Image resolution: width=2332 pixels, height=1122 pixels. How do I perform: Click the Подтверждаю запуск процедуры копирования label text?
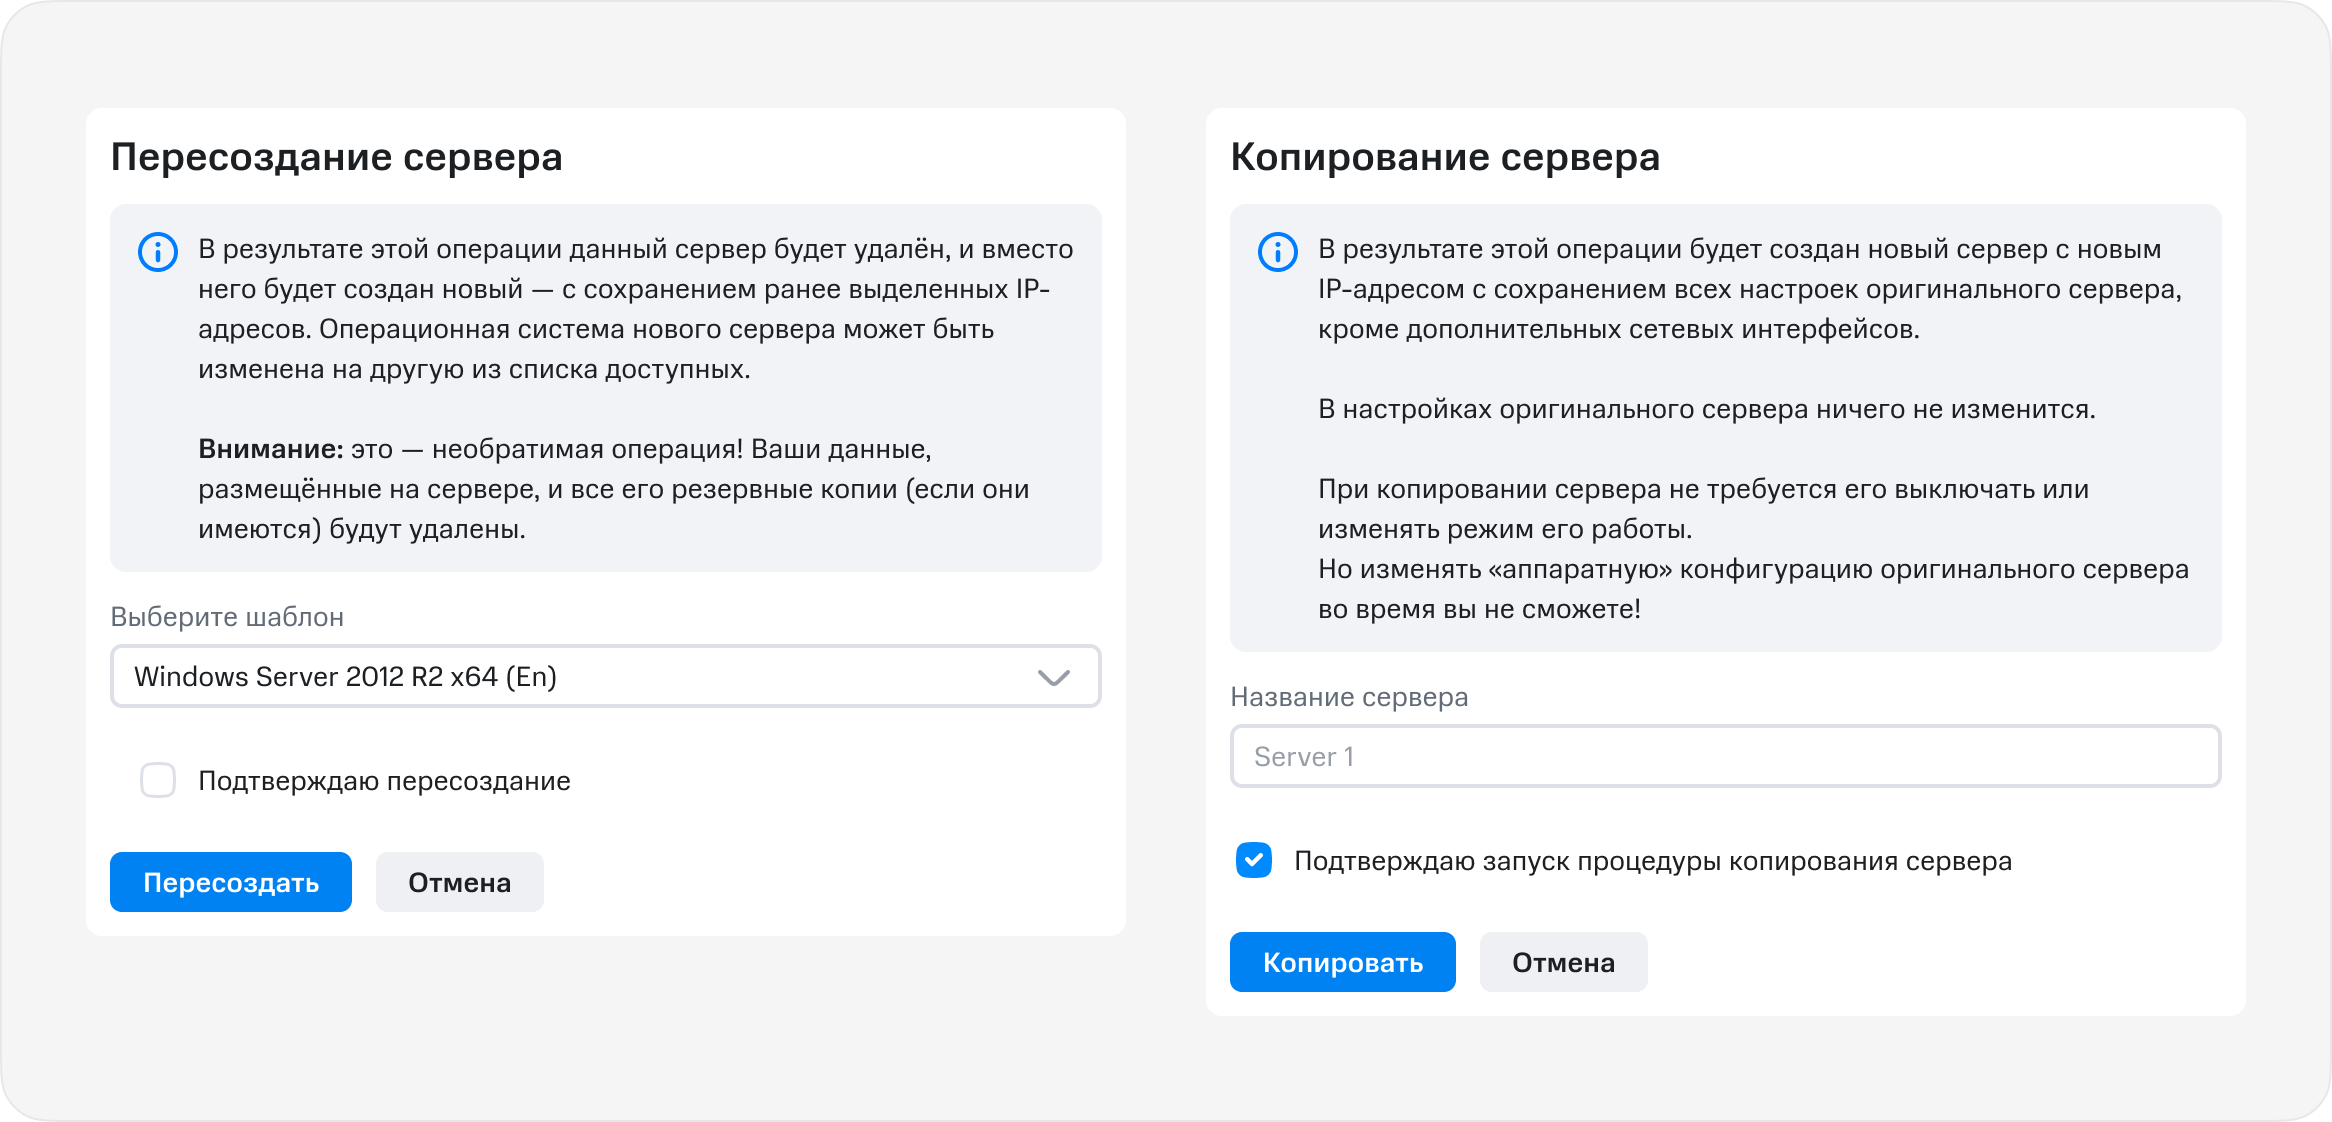click(1652, 861)
